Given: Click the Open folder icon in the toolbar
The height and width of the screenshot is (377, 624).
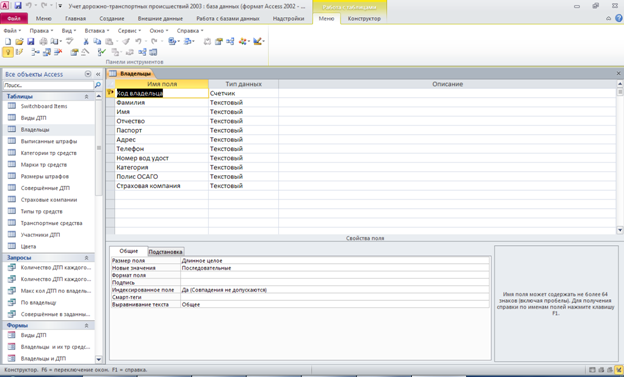Looking at the screenshot, I should click(x=19, y=41).
